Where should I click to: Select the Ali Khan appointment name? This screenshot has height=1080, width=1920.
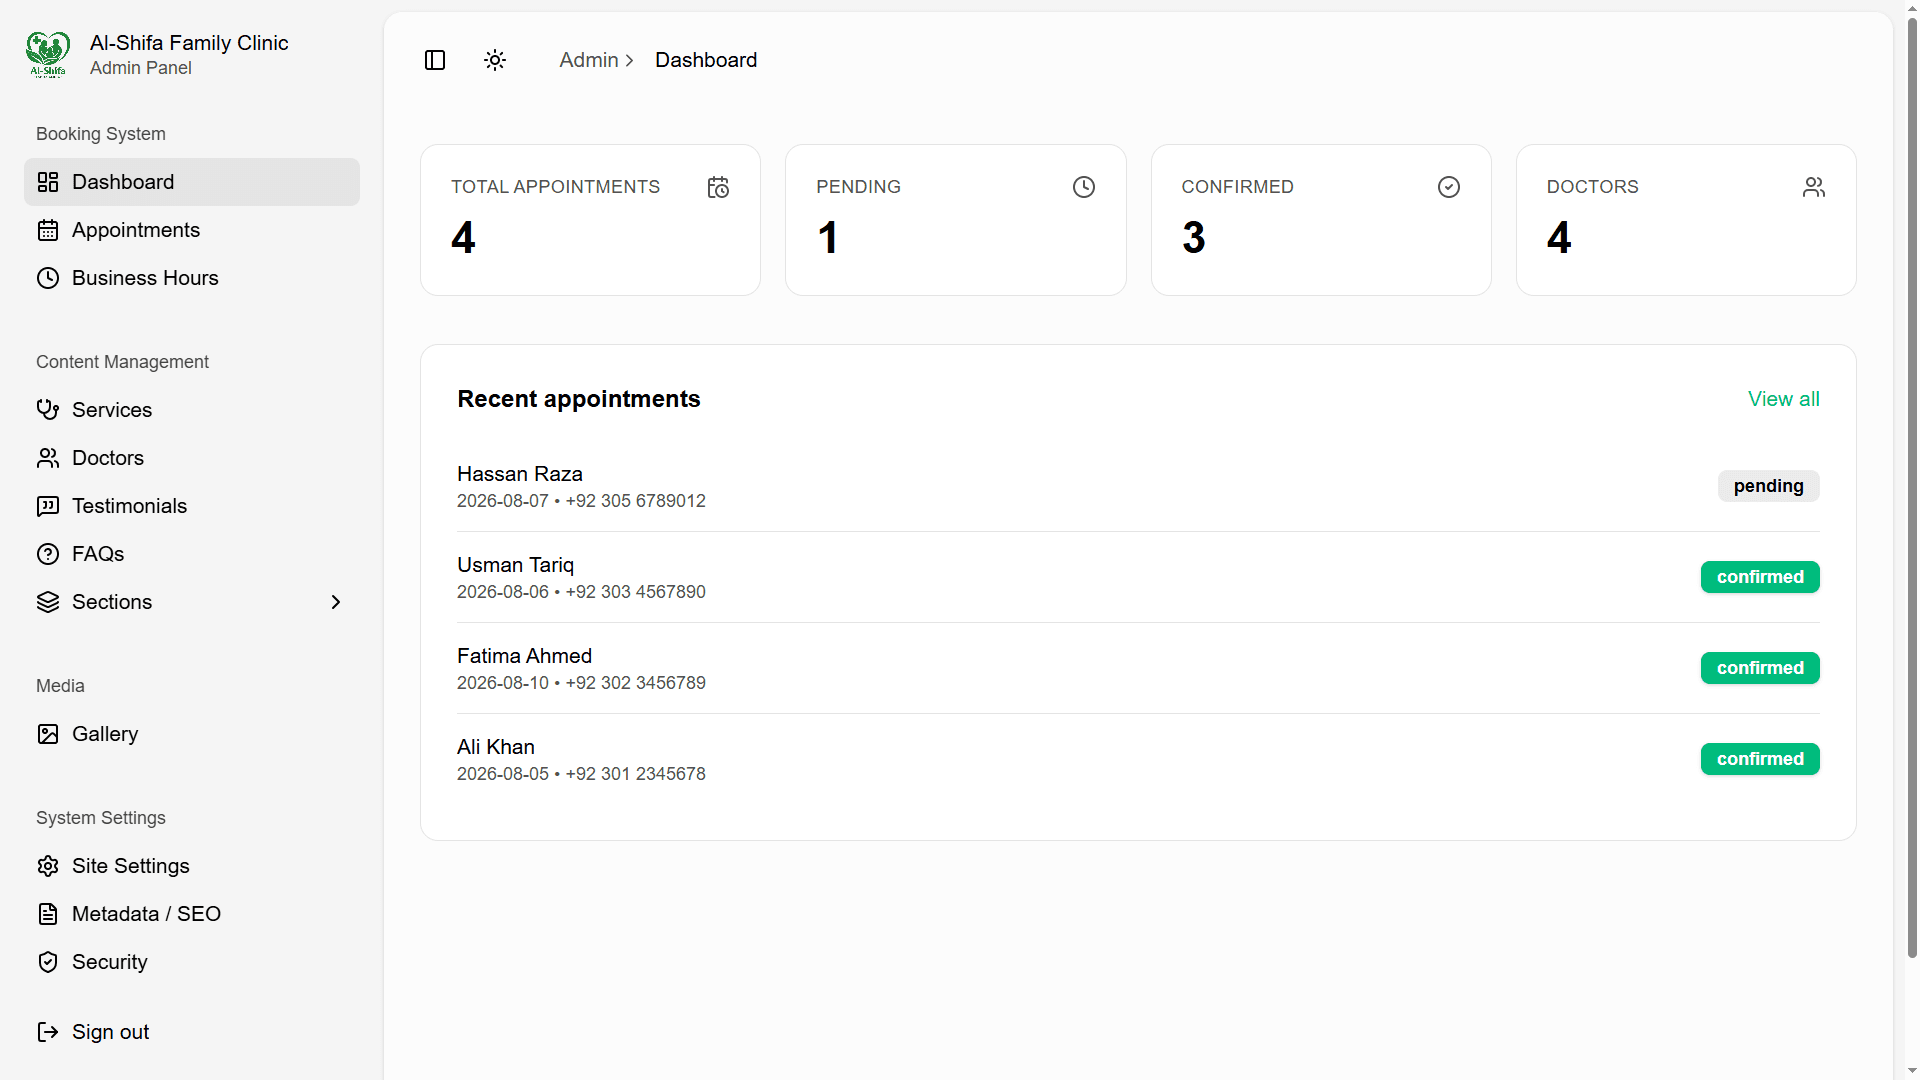(496, 747)
